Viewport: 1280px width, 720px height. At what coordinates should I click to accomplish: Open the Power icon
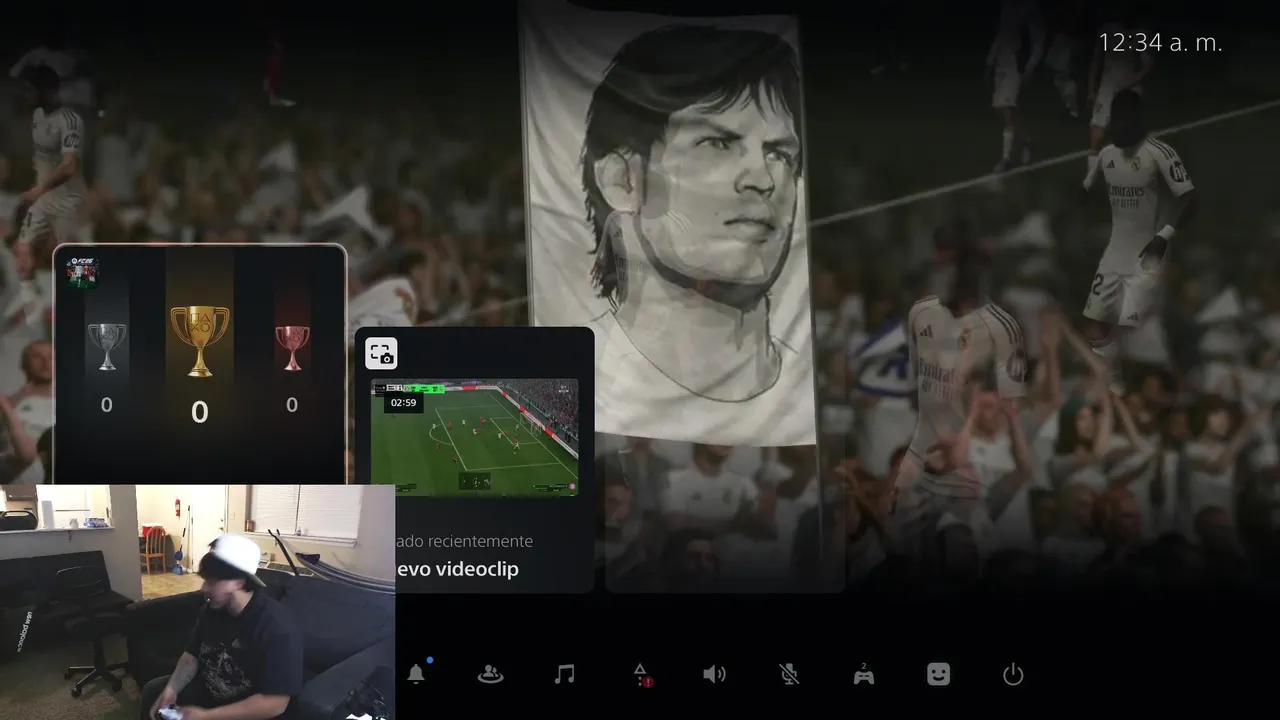pos(1013,674)
